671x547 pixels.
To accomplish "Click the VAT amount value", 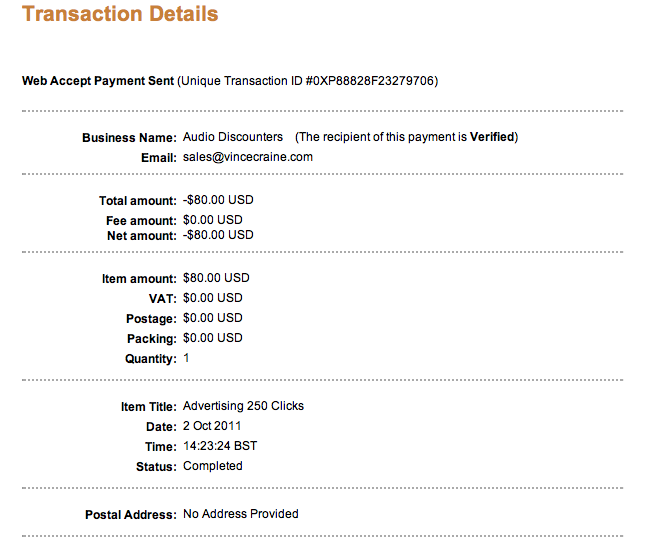I will 213,298.
